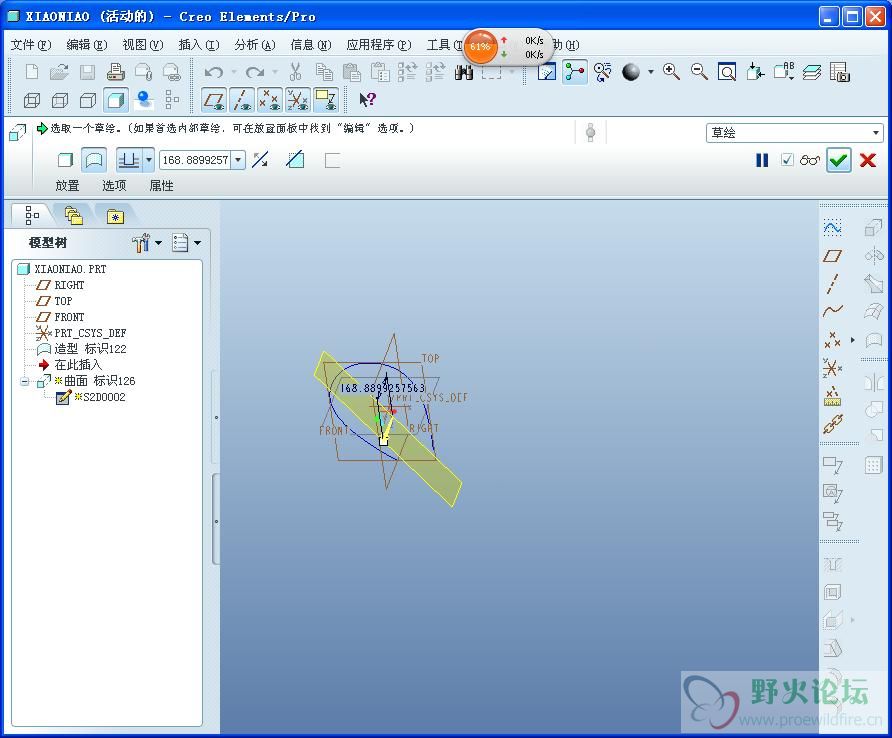892x738 pixels.
Task: Click the remove material icon
Action: click(295, 160)
